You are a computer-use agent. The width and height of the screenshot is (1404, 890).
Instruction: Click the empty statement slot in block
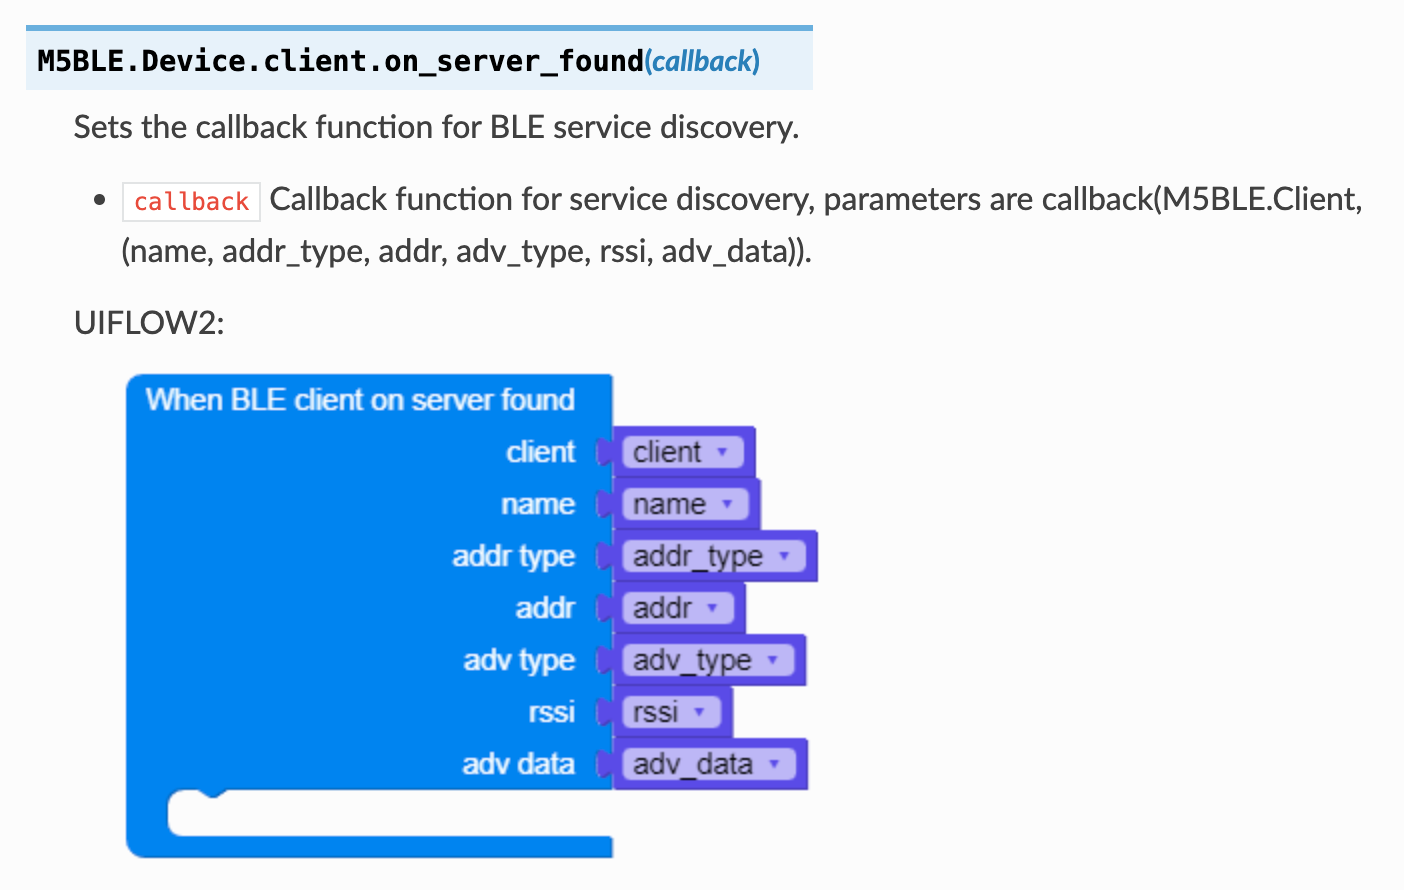click(390, 813)
